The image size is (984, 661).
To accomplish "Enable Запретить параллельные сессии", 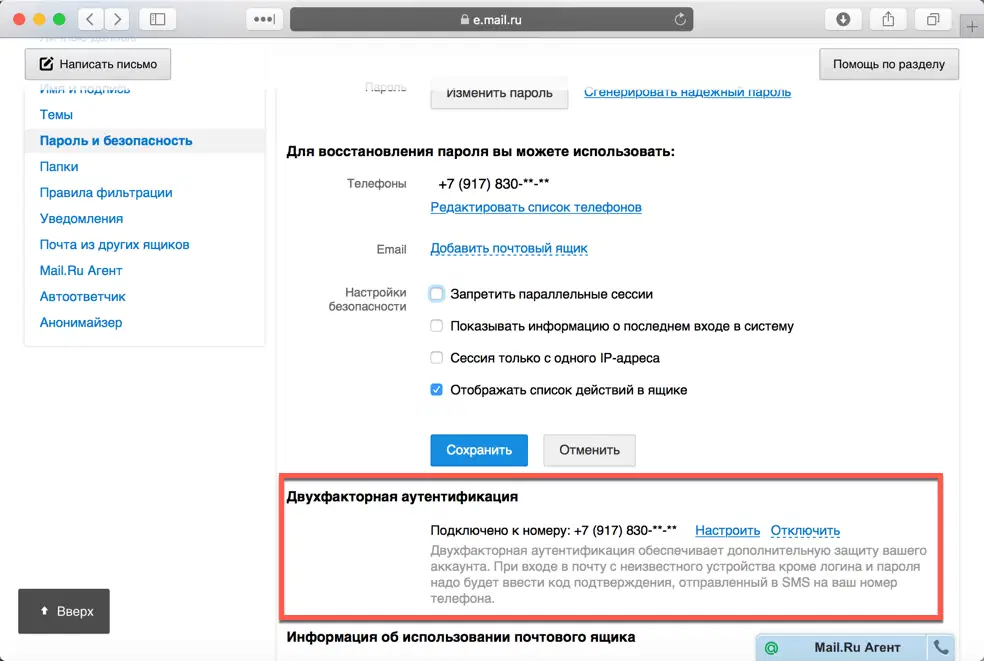I will 436,293.
